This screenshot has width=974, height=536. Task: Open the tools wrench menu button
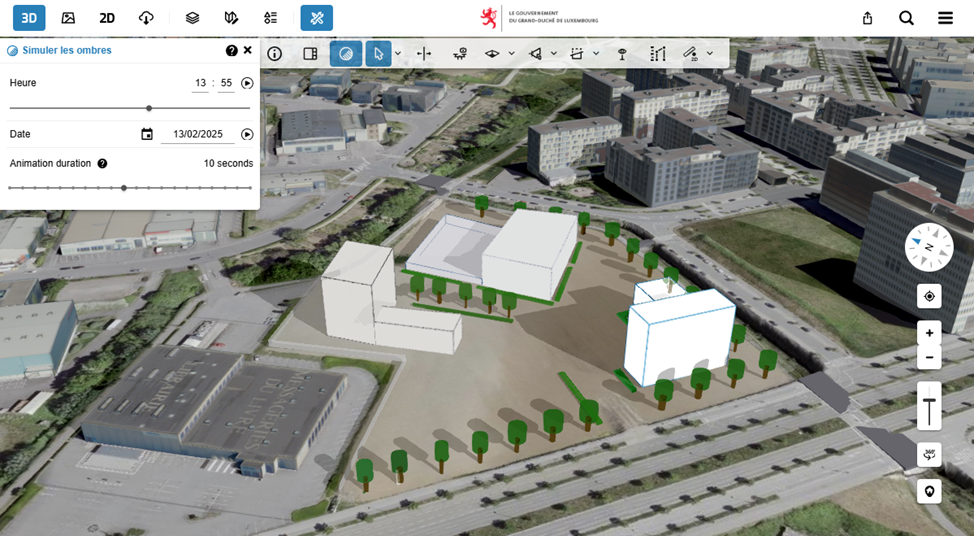tap(316, 18)
